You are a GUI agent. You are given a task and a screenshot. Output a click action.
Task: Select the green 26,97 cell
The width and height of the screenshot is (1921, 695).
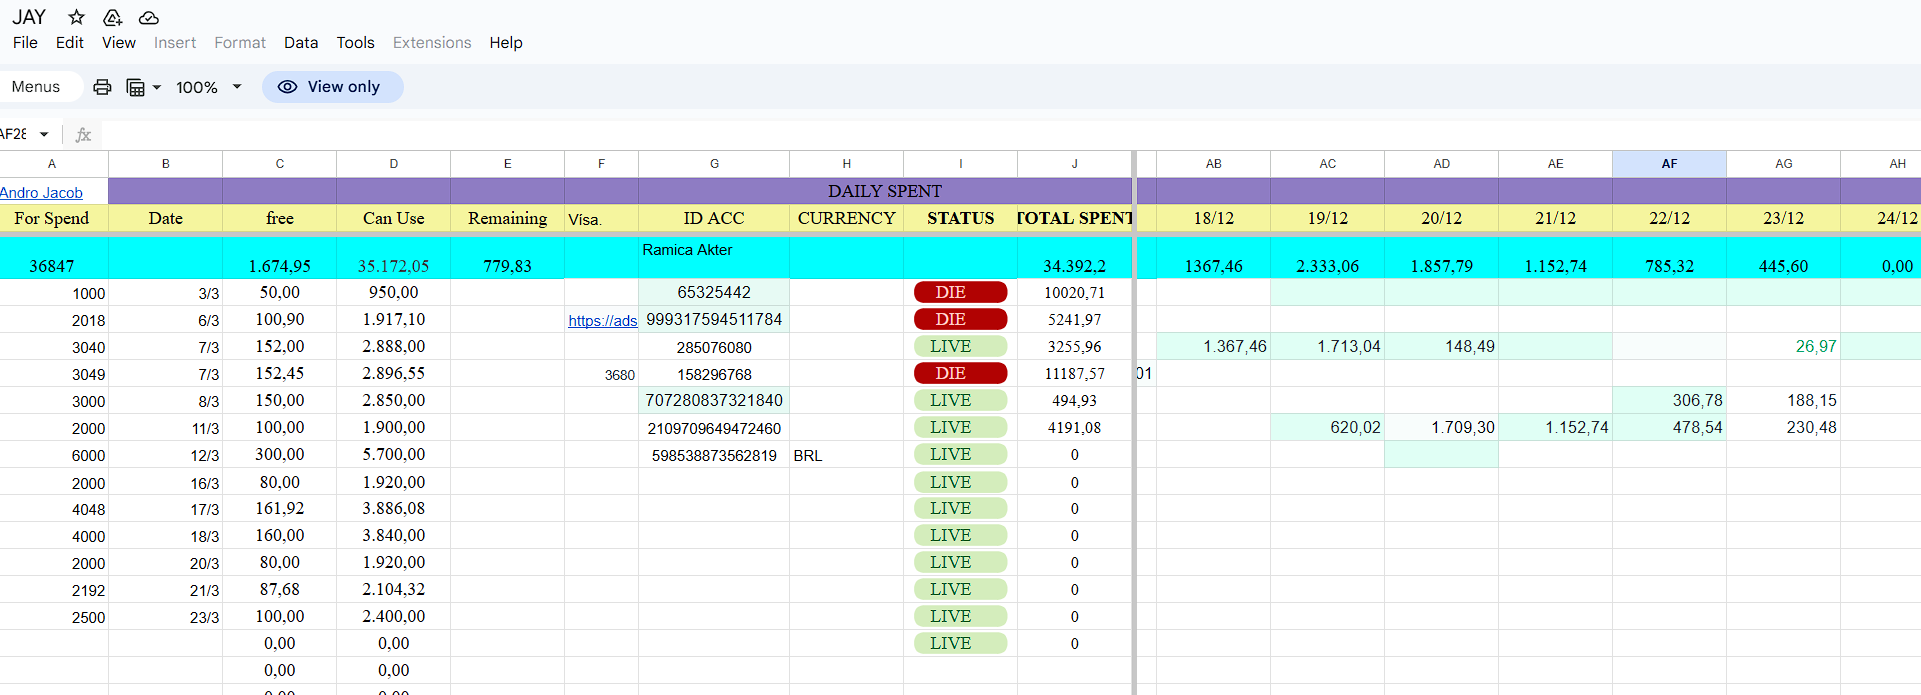coord(1783,346)
